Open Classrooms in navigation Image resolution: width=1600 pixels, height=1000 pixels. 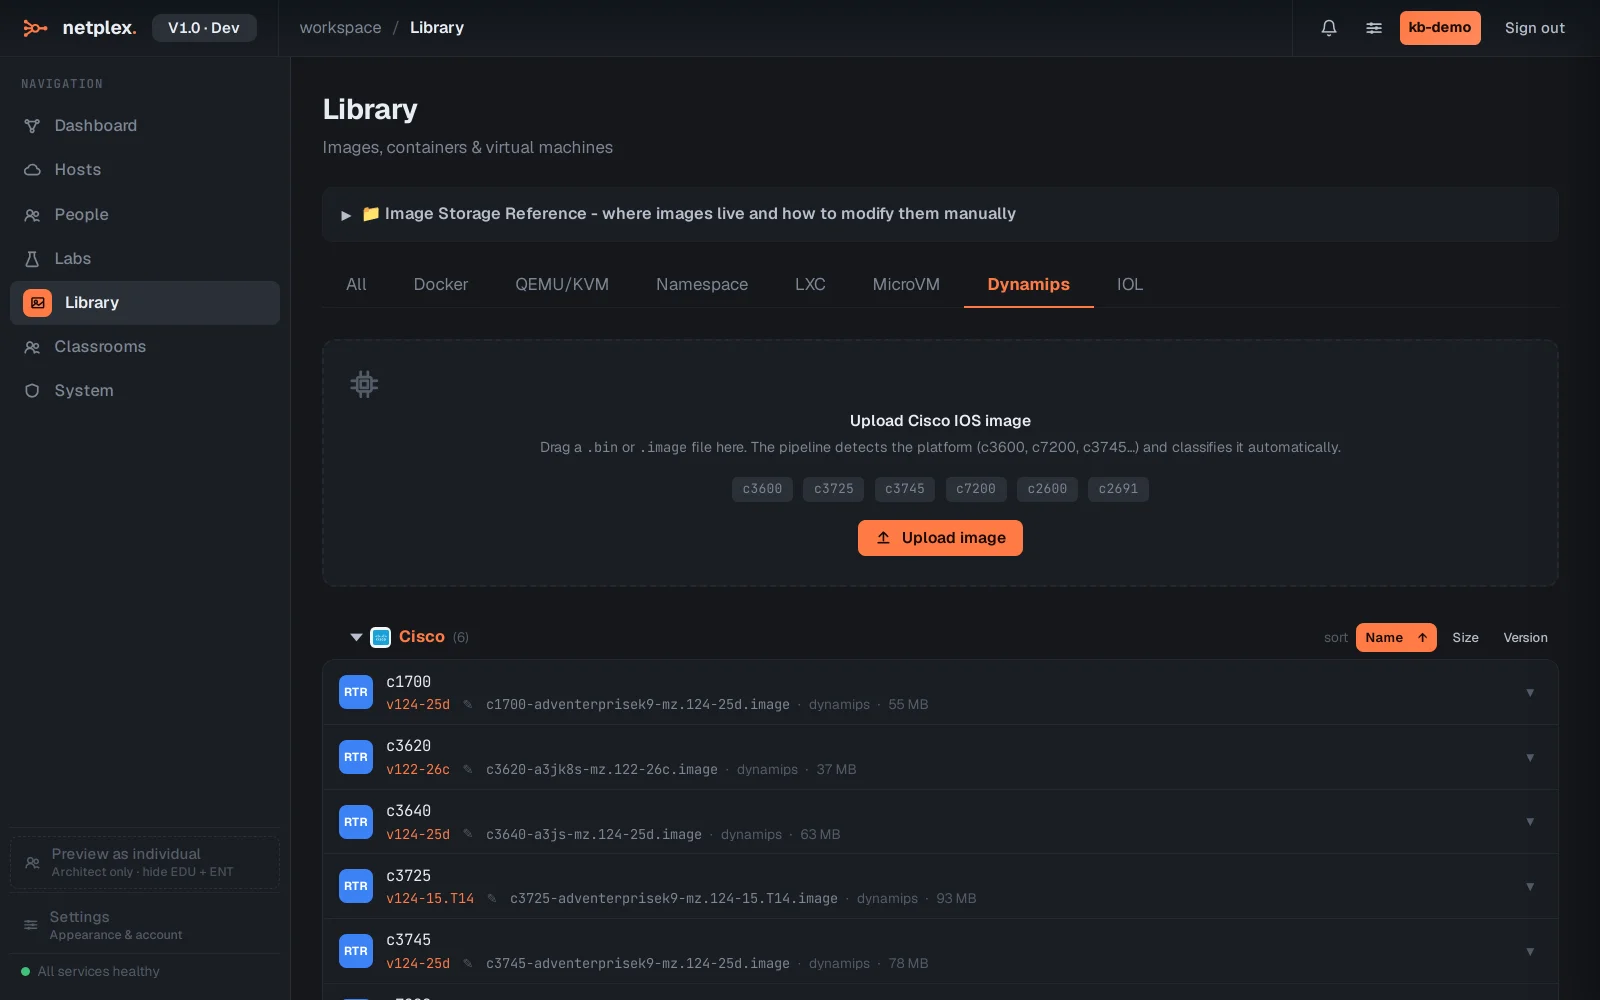[145, 347]
